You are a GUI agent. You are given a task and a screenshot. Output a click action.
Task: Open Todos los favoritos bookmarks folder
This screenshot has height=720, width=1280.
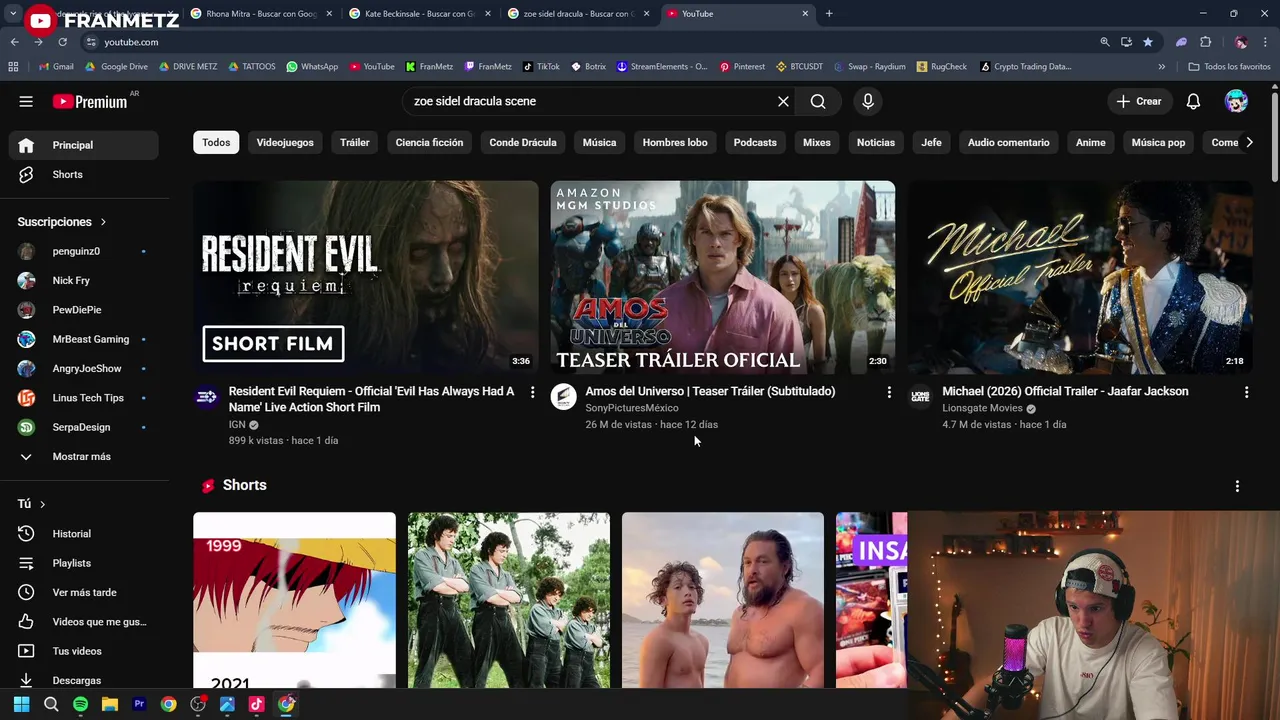pyautogui.click(x=1228, y=67)
